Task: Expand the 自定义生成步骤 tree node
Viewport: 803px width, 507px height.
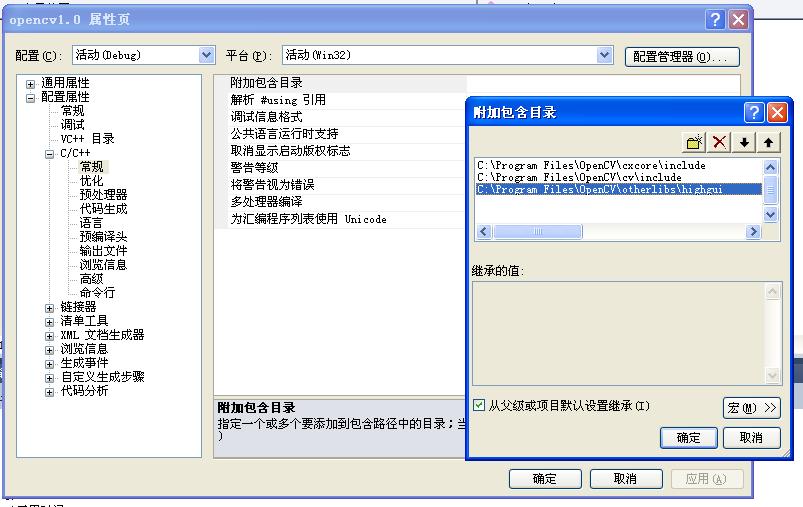Action: (x=50, y=378)
